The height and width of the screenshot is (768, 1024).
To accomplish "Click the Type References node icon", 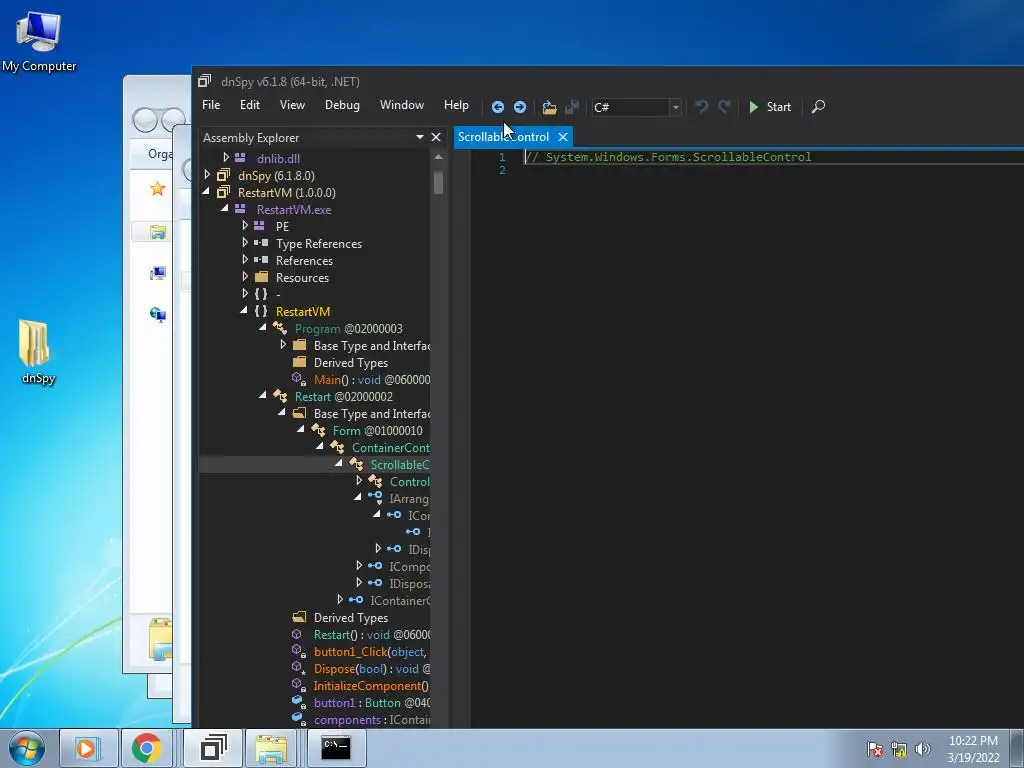I will tap(261, 243).
